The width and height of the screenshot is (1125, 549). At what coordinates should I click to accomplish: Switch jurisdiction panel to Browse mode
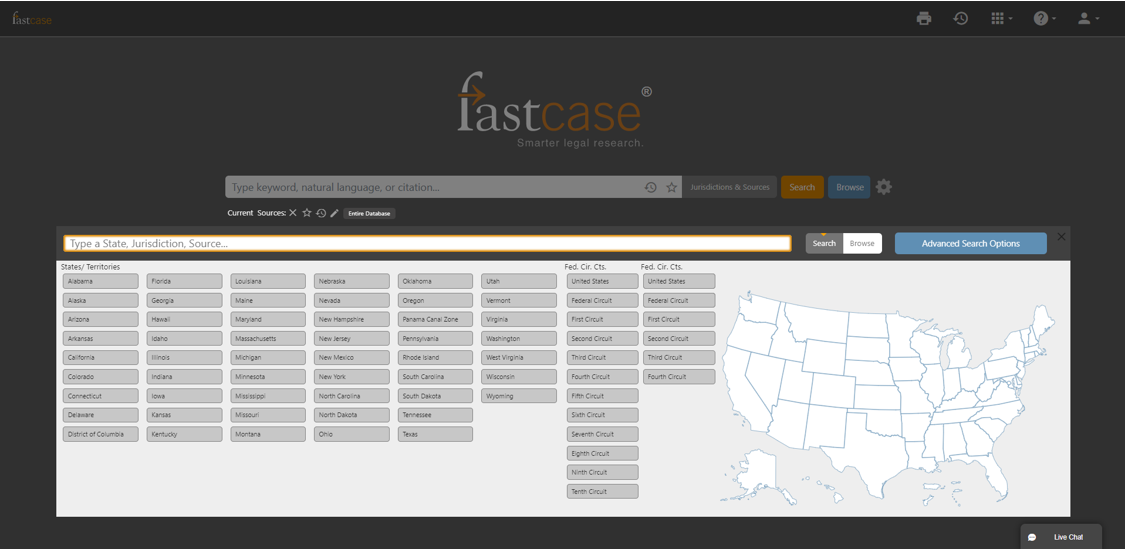coord(862,243)
